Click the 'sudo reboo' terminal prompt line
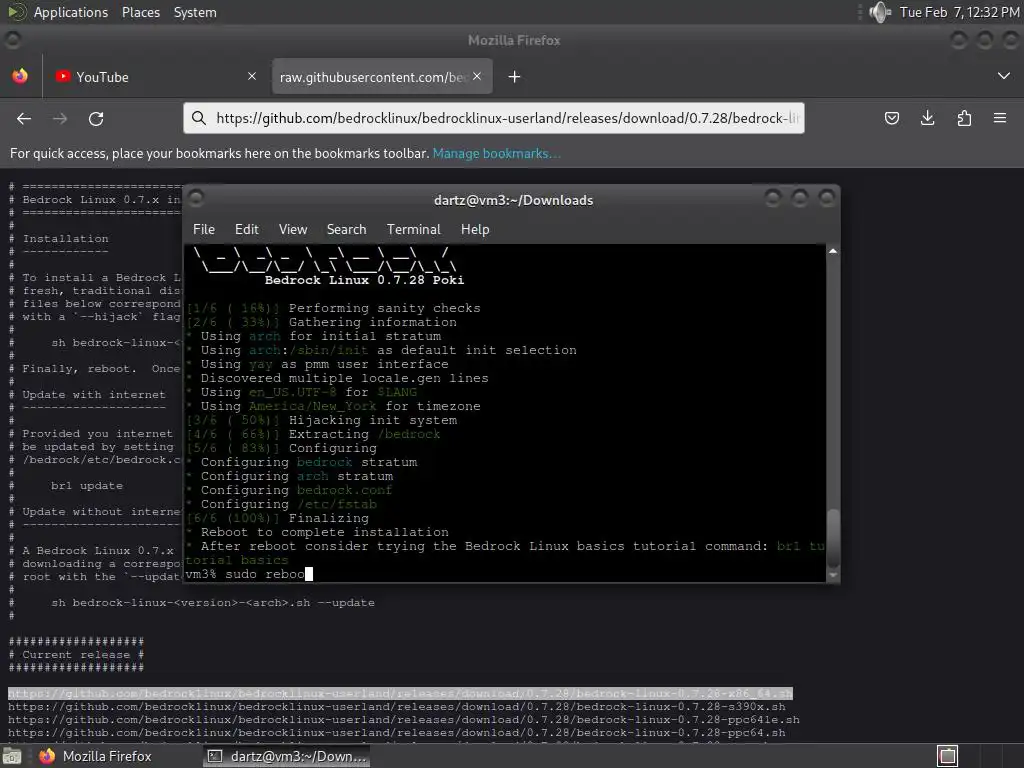 coord(249,574)
